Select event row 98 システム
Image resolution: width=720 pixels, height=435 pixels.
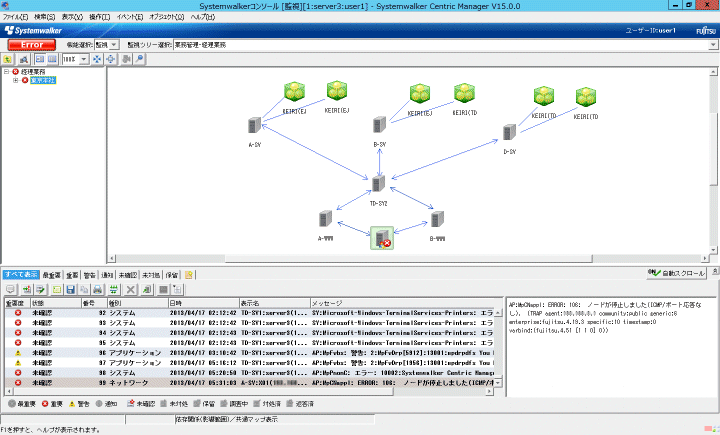tap(249, 373)
